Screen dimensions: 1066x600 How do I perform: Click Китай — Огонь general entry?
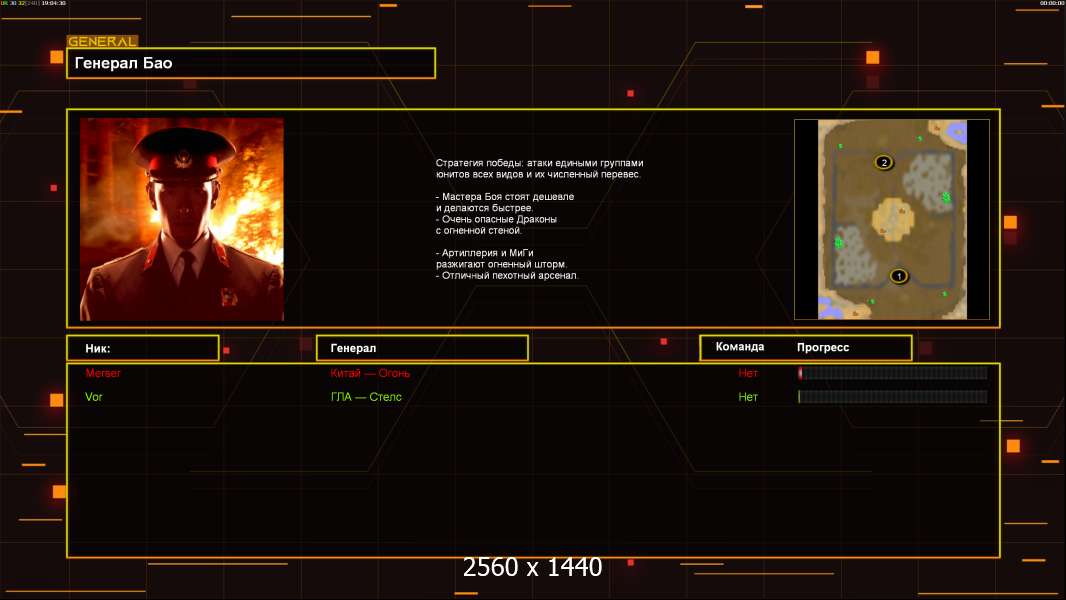tap(370, 373)
